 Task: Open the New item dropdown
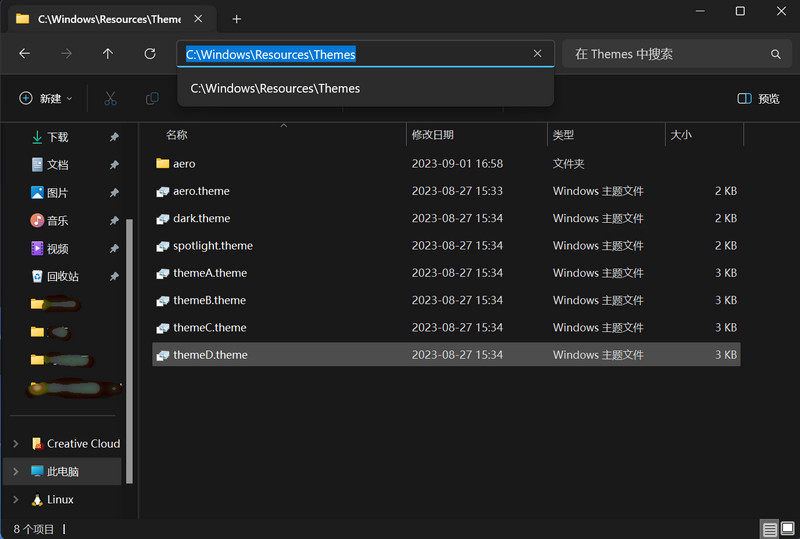tap(46, 98)
